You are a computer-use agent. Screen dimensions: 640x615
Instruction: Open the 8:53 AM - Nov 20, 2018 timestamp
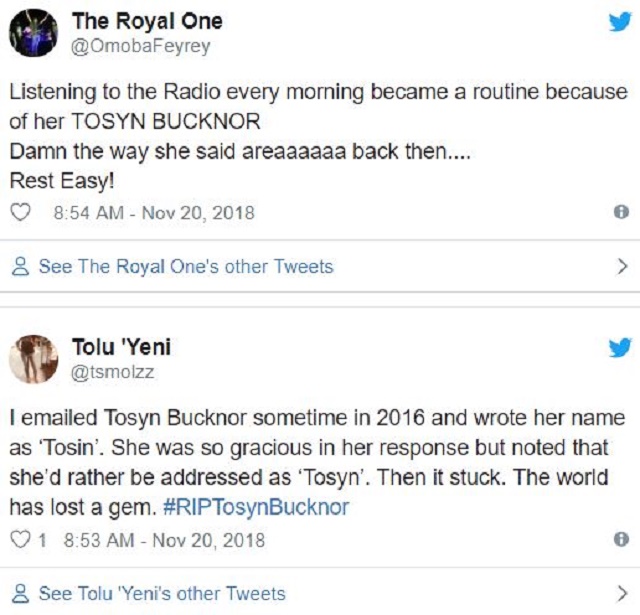pyautogui.click(x=164, y=539)
